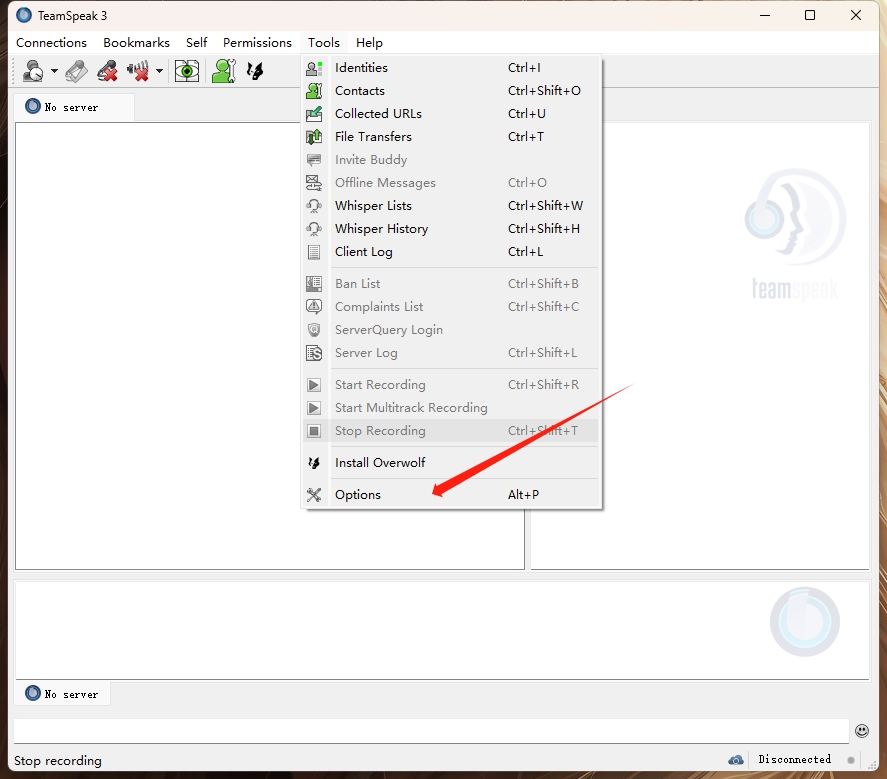Open Options from the Tools menu
Viewport: 887px width, 779px height.
click(x=358, y=495)
